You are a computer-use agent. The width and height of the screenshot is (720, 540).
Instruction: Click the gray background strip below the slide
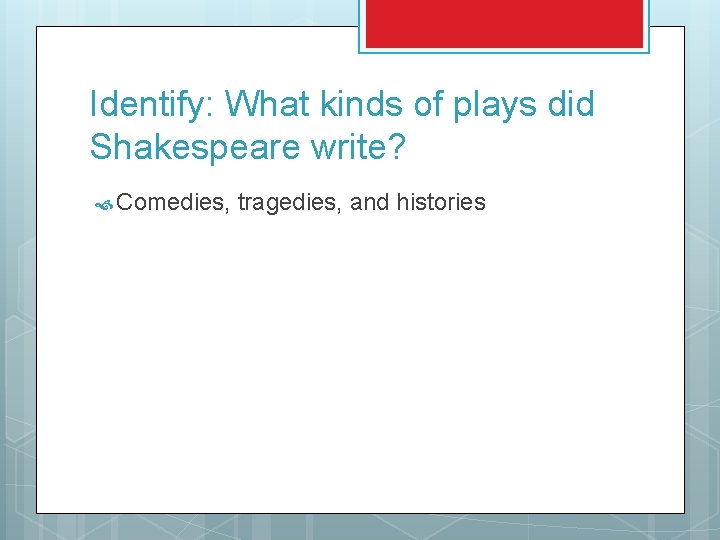[360, 527]
